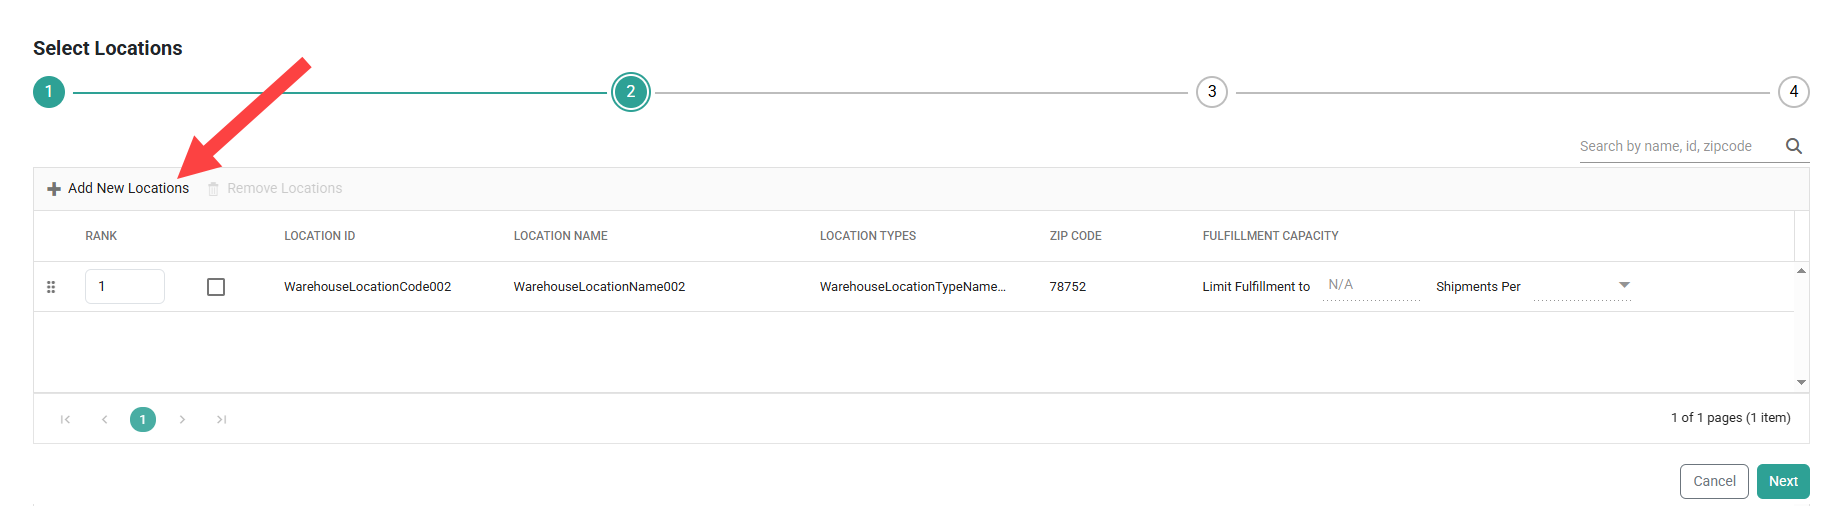This screenshot has width=1835, height=506.
Task: Click the Limit Fulfillment N/A input
Action: click(x=1371, y=286)
